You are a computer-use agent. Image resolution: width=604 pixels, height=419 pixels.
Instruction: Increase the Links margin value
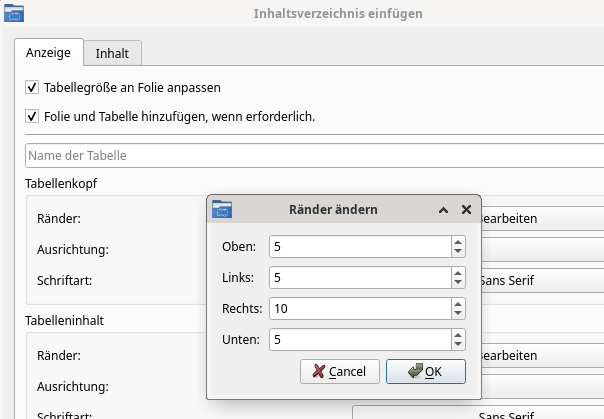click(x=458, y=273)
